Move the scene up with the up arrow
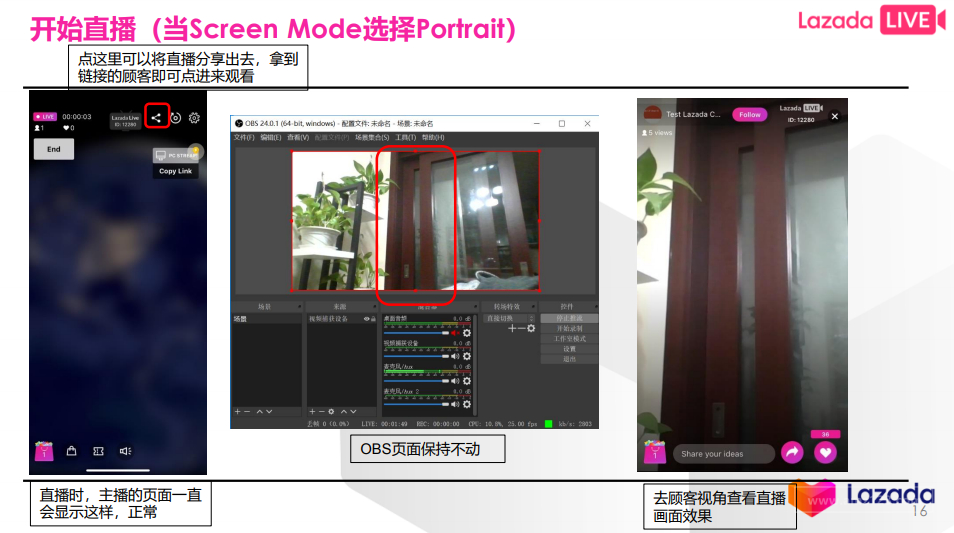This screenshot has height=533, width=954. [x=260, y=412]
